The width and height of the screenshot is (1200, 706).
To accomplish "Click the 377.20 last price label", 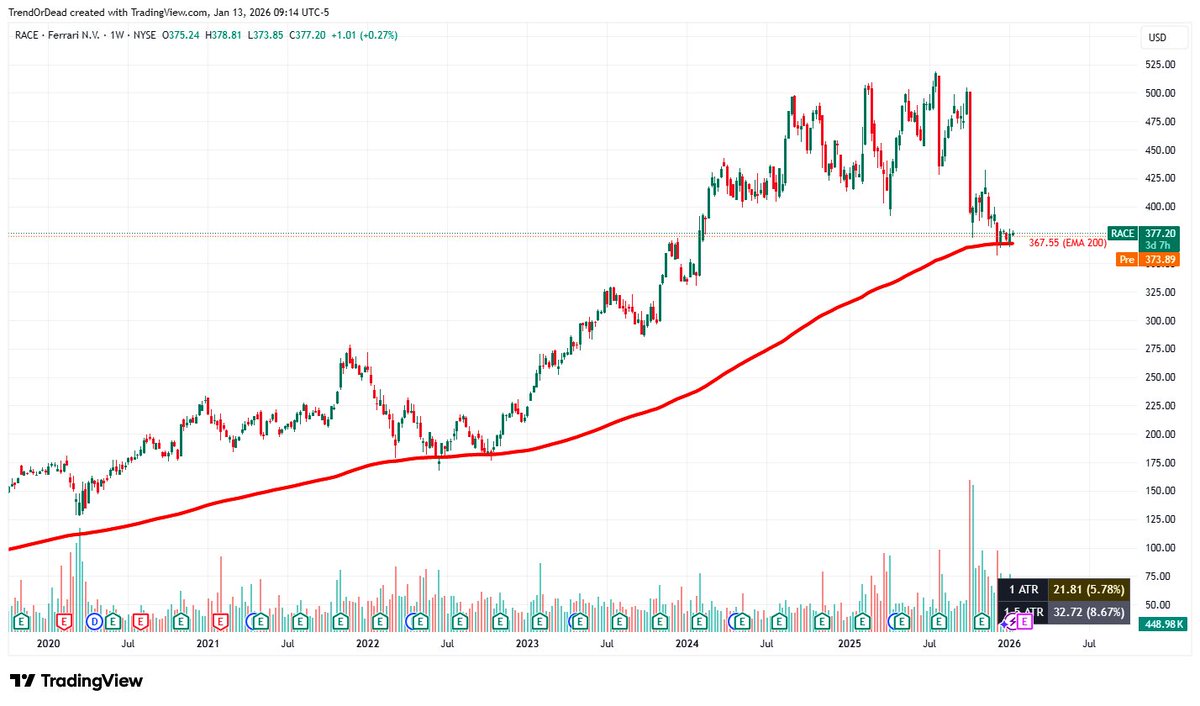I will click(x=1160, y=233).
